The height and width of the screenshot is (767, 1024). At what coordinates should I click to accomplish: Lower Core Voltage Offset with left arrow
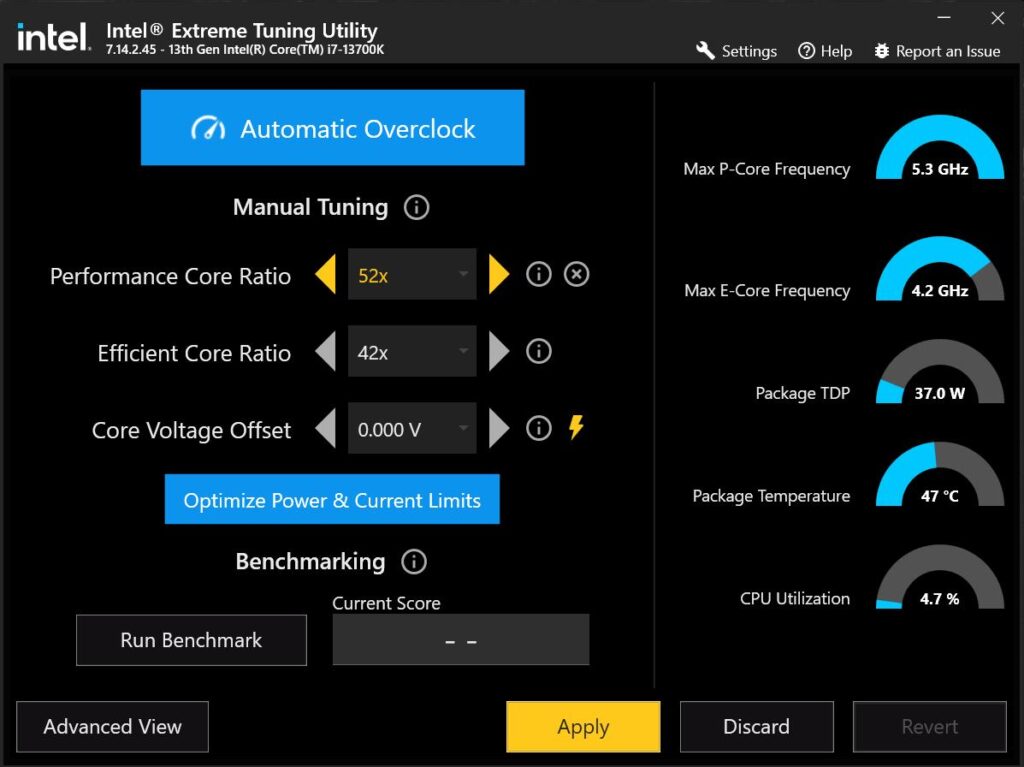pyautogui.click(x=325, y=429)
